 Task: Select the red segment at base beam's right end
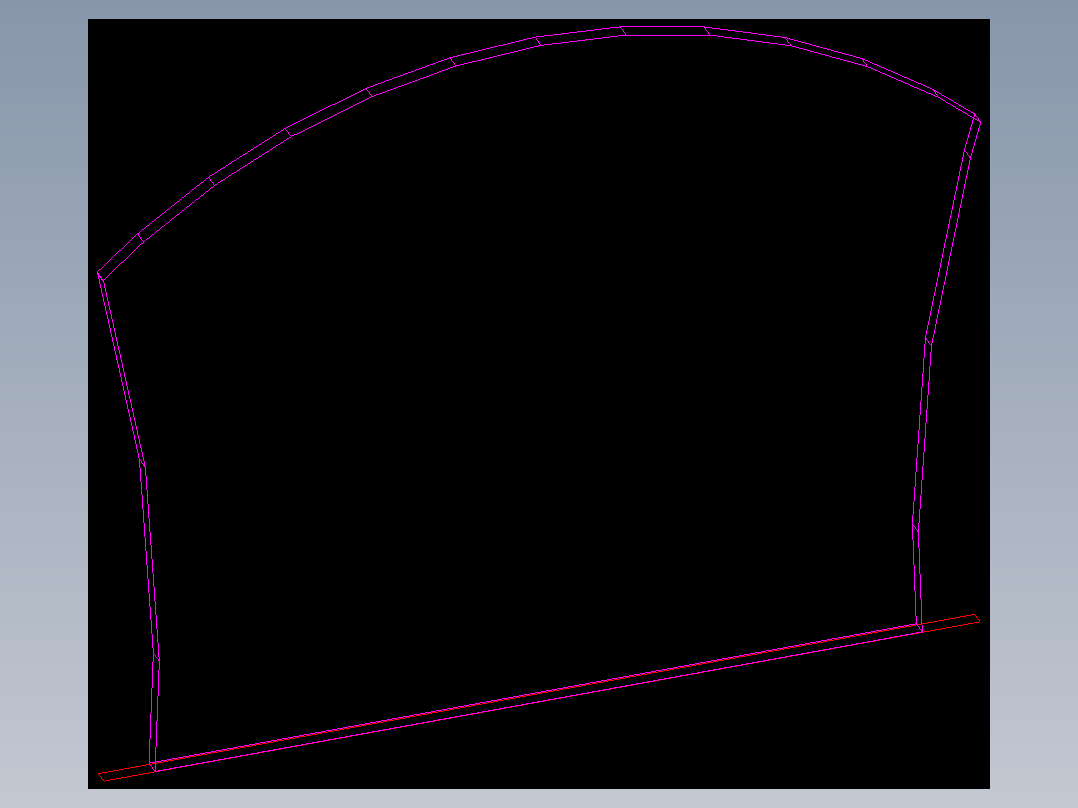(949, 624)
